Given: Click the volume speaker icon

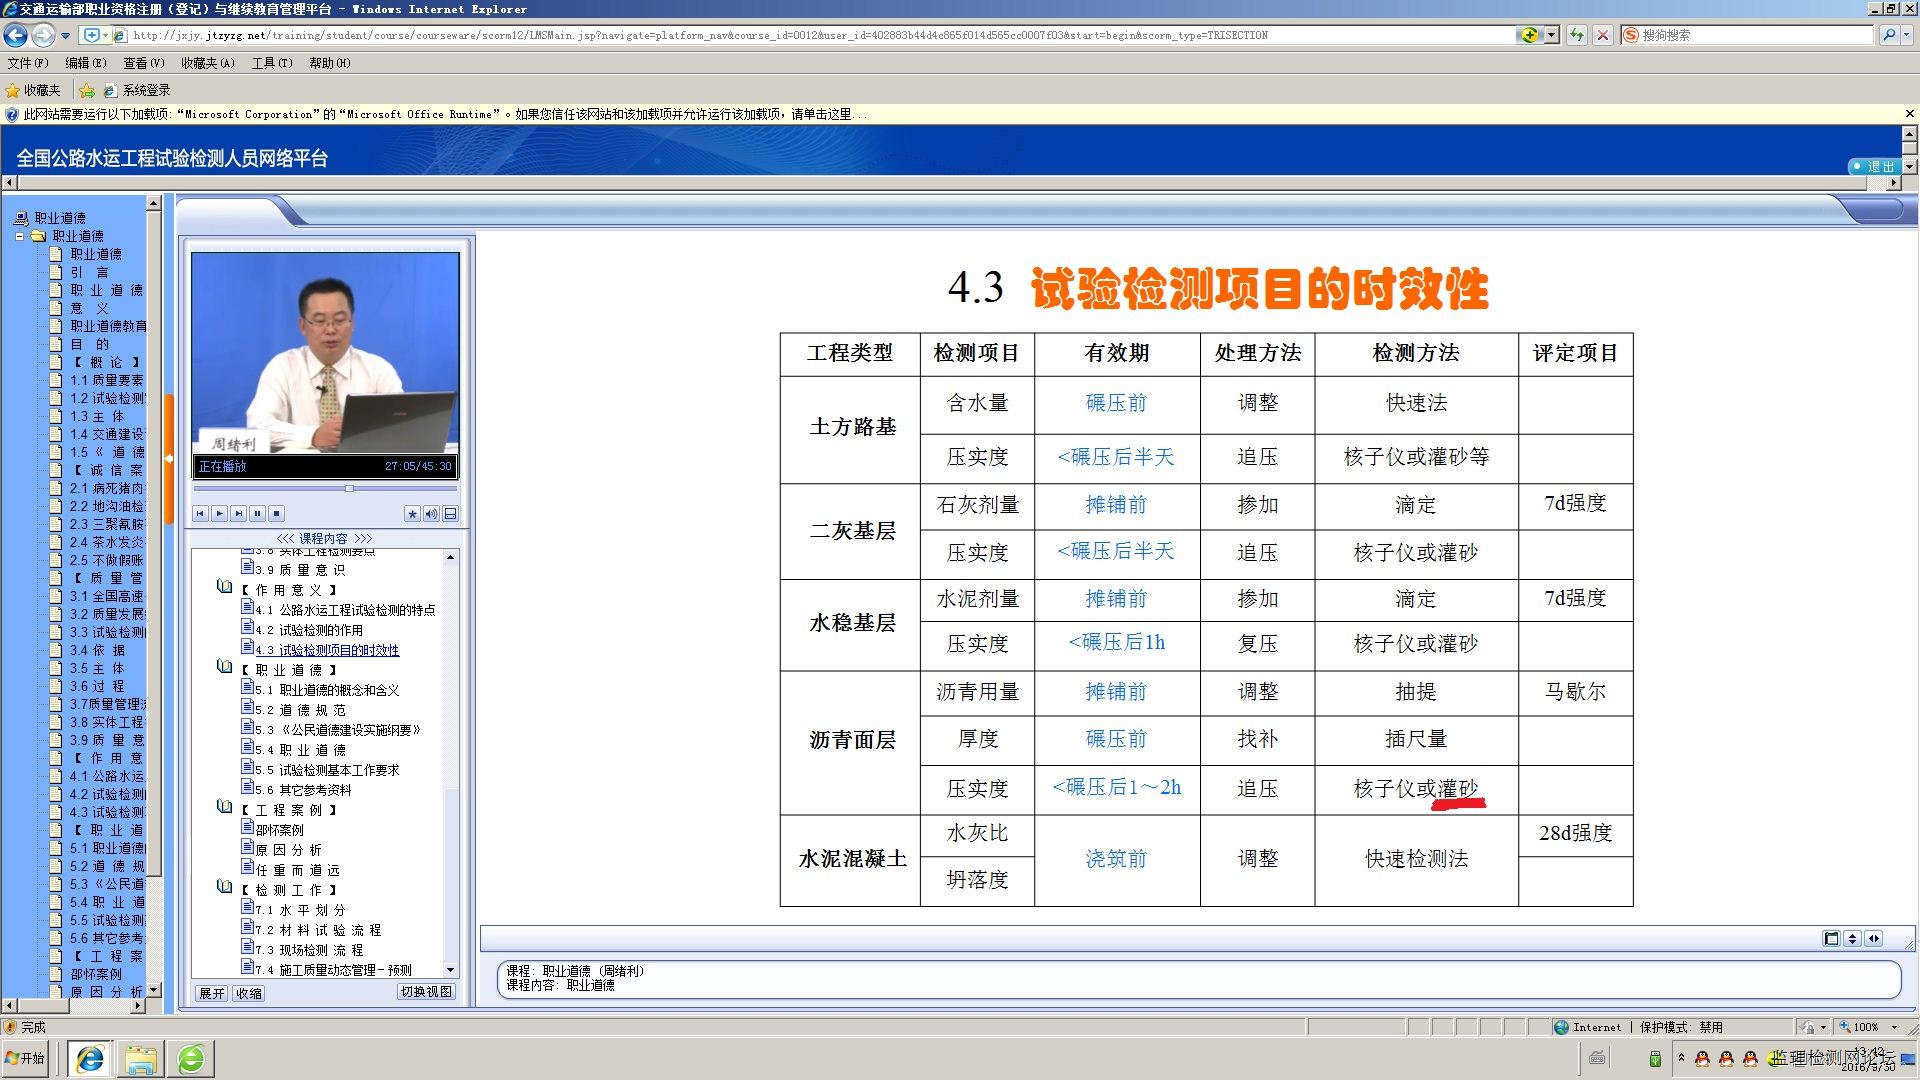Looking at the screenshot, I should (431, 514).
